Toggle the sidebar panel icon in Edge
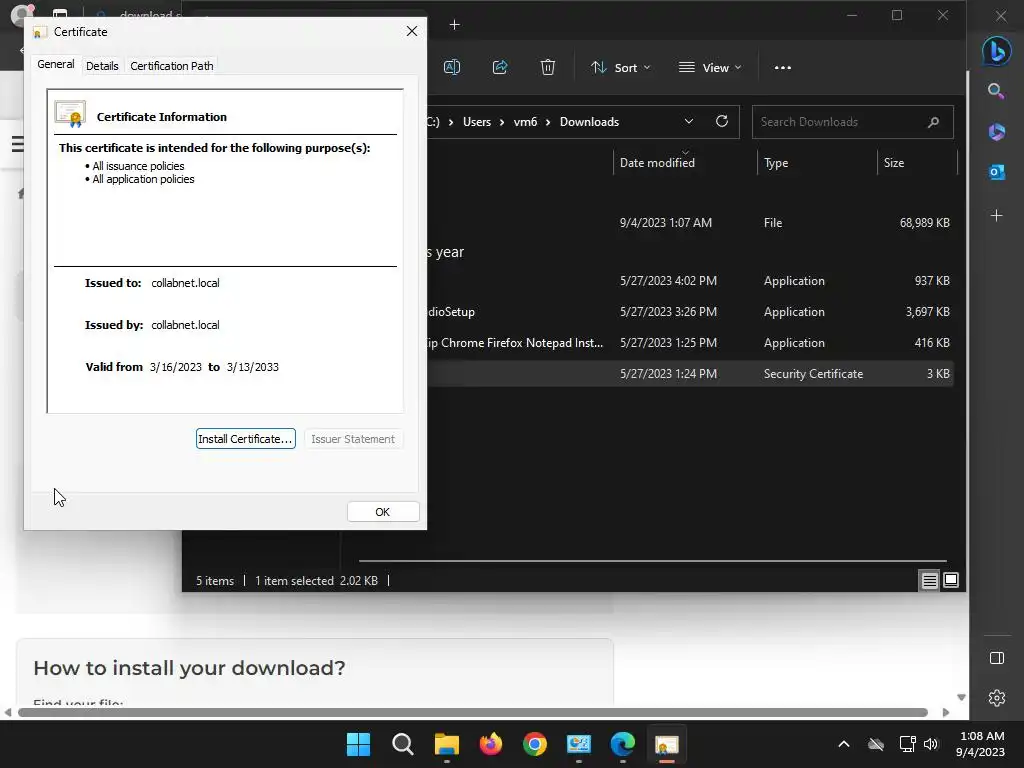This screenshot has width=1024, height=768. coord(997,658)
